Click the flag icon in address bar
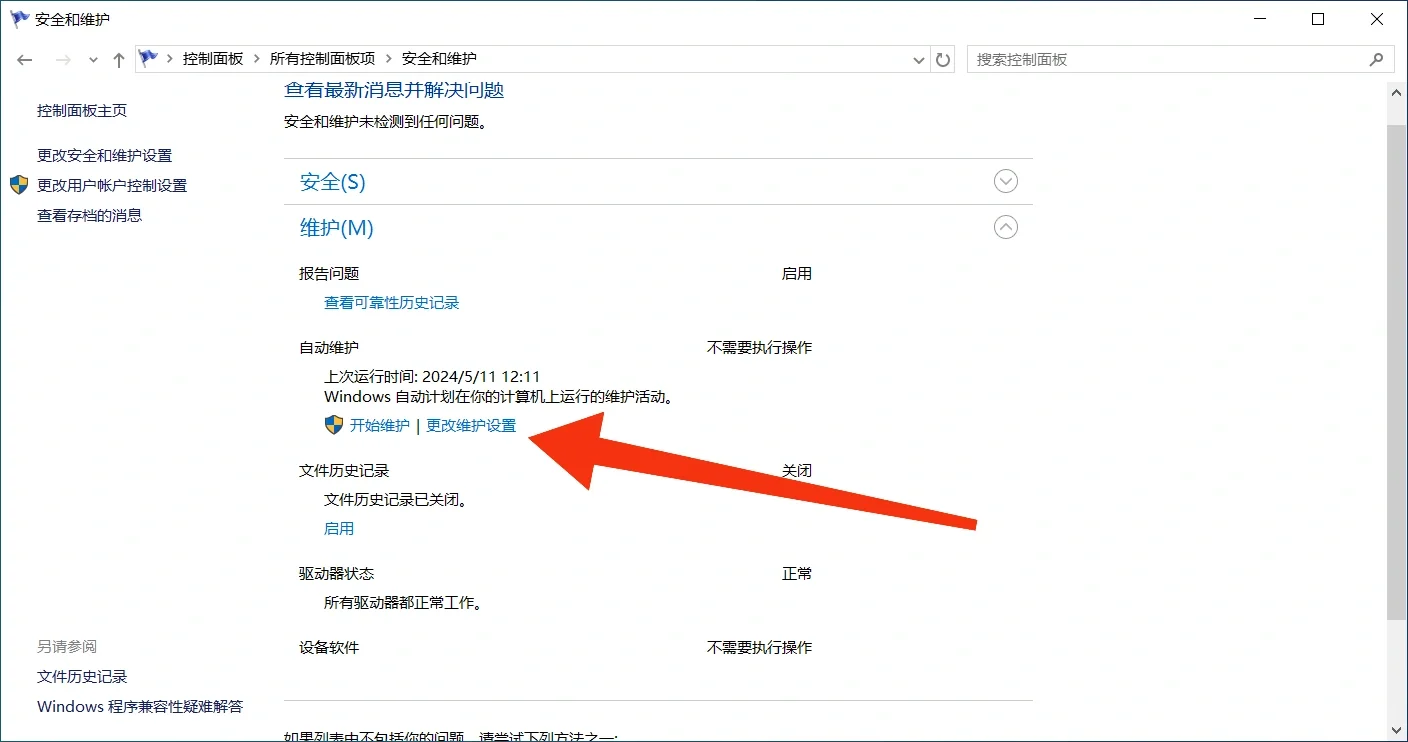Viewport: 1408px width, 742px height. 149,59
